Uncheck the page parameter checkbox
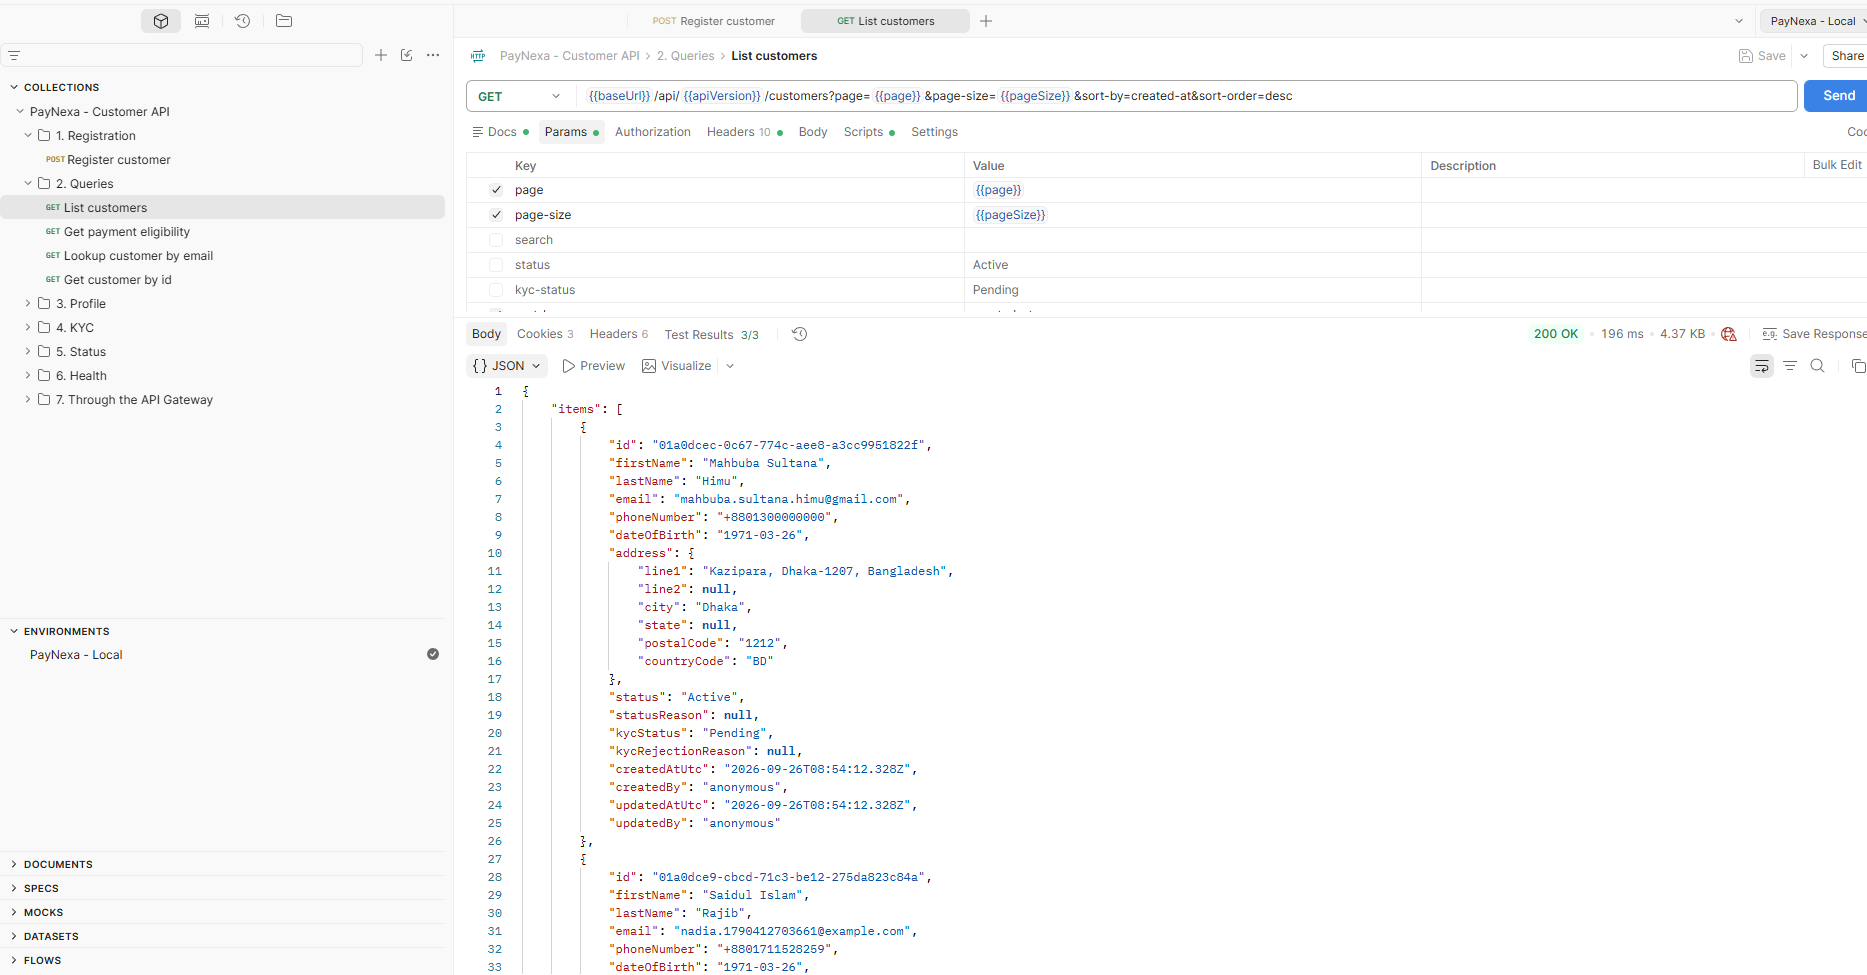The image size is (1867, 975). click(x=496, y=190)
